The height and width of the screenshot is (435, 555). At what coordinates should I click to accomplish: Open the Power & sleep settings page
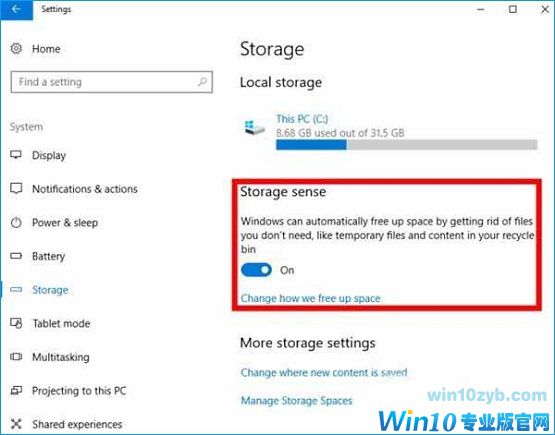click(65, 223)
